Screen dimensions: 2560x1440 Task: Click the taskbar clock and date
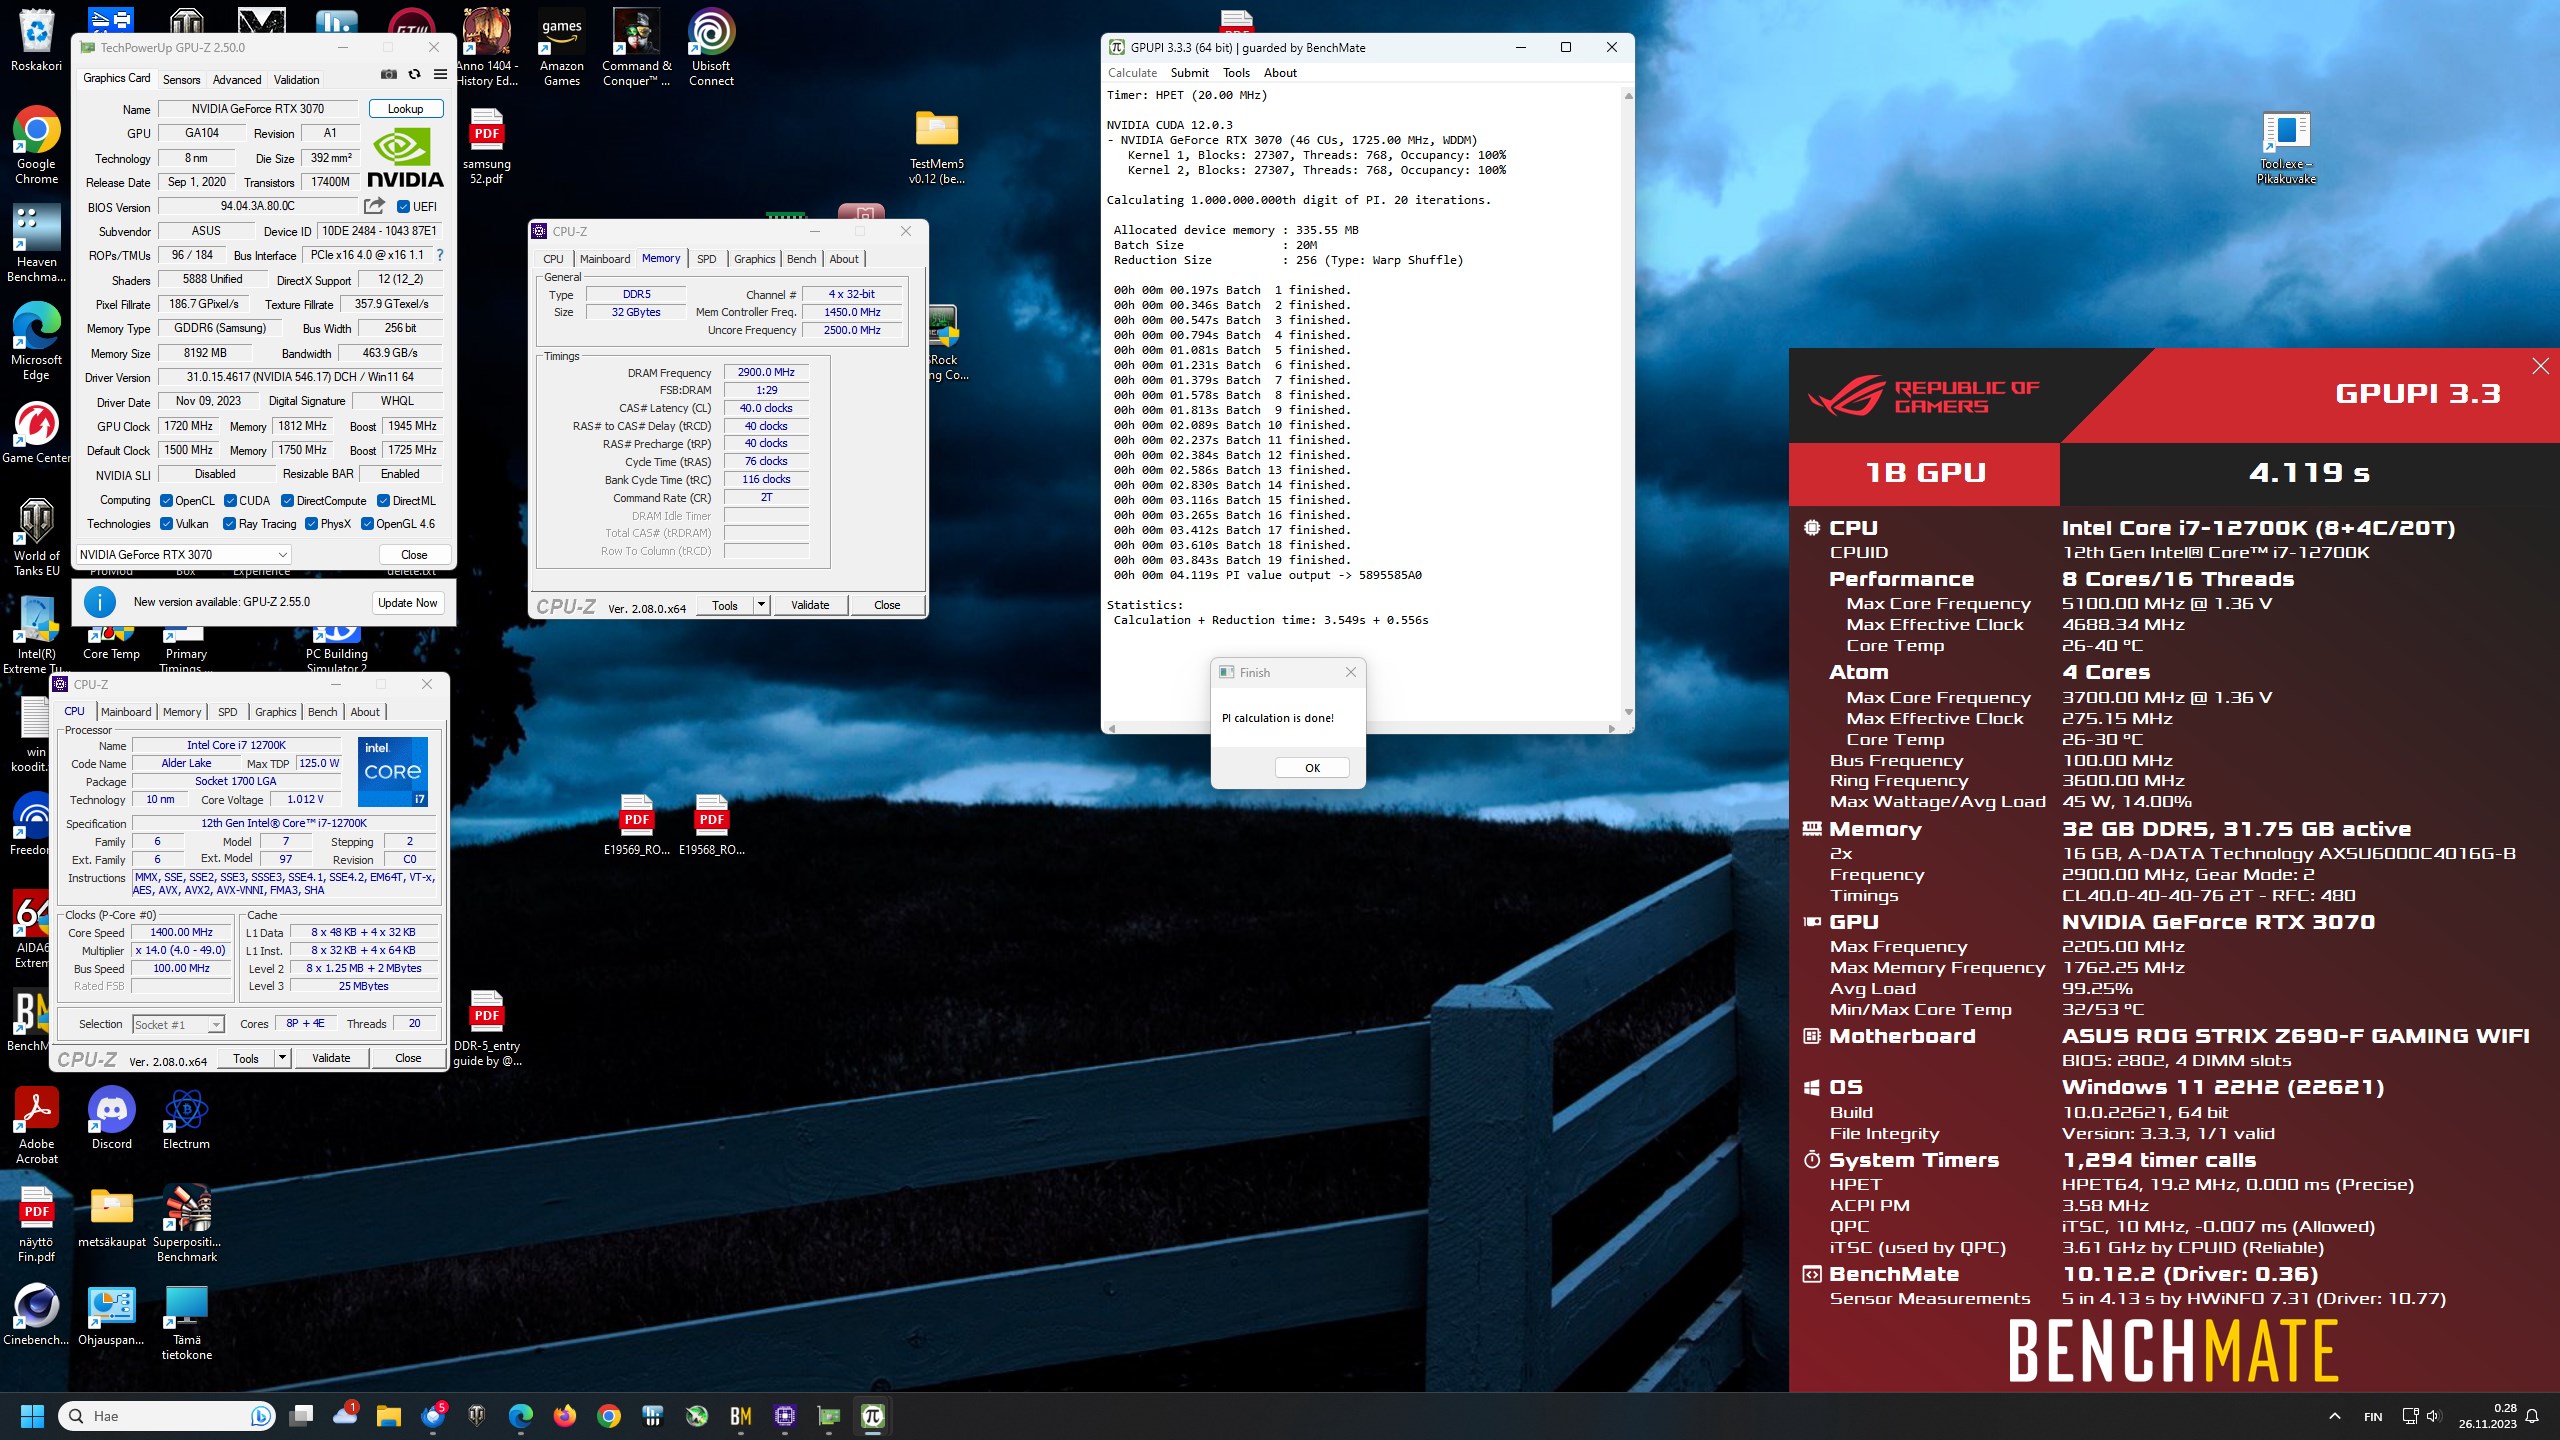[x=2488, y=1416]
